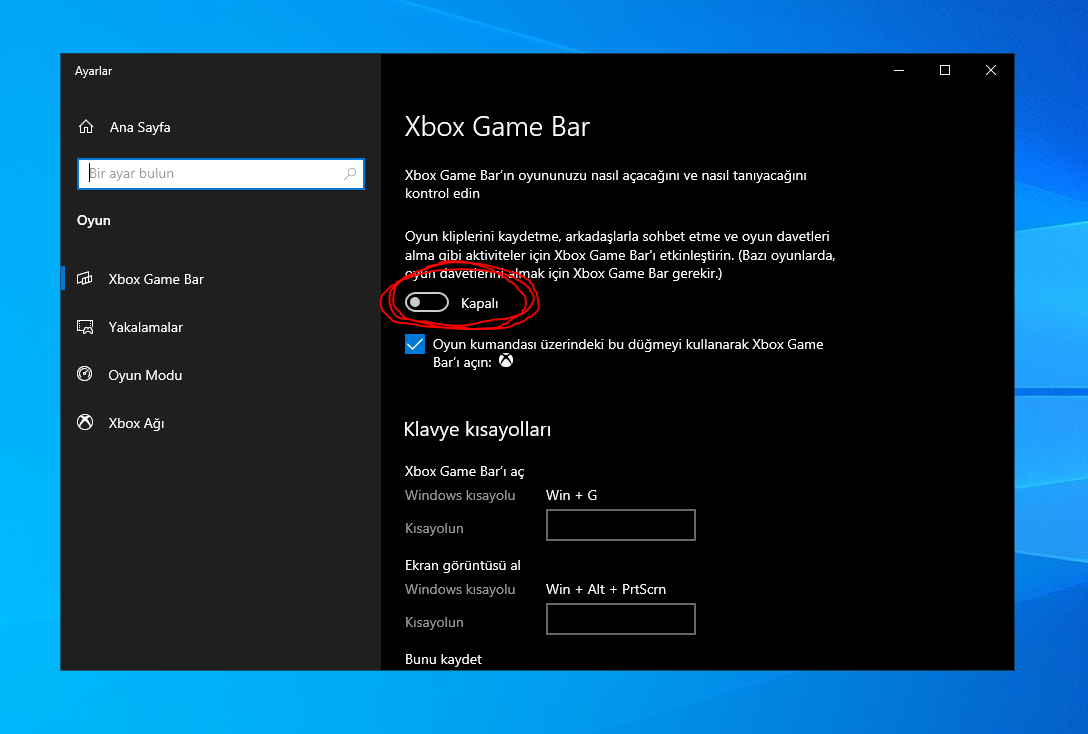This screenshot has width=1088, height=734.
Task: Click the search magnifier icon
Action: click(350, 173)
